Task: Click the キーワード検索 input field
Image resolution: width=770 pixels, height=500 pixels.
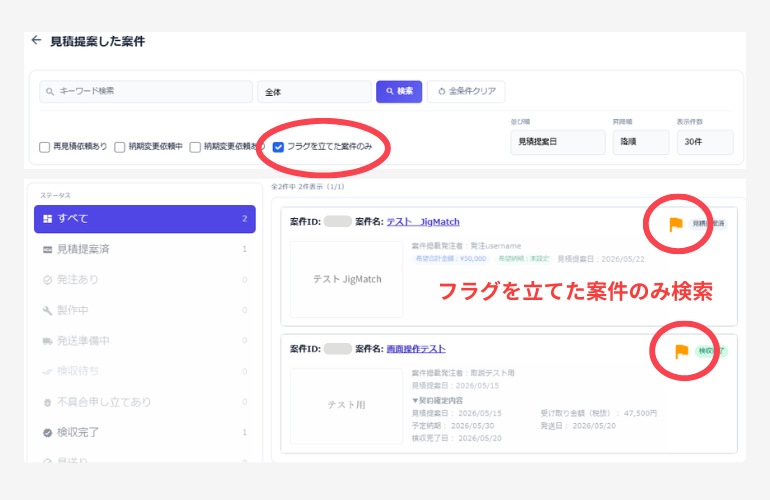Action: pos(146,91)
